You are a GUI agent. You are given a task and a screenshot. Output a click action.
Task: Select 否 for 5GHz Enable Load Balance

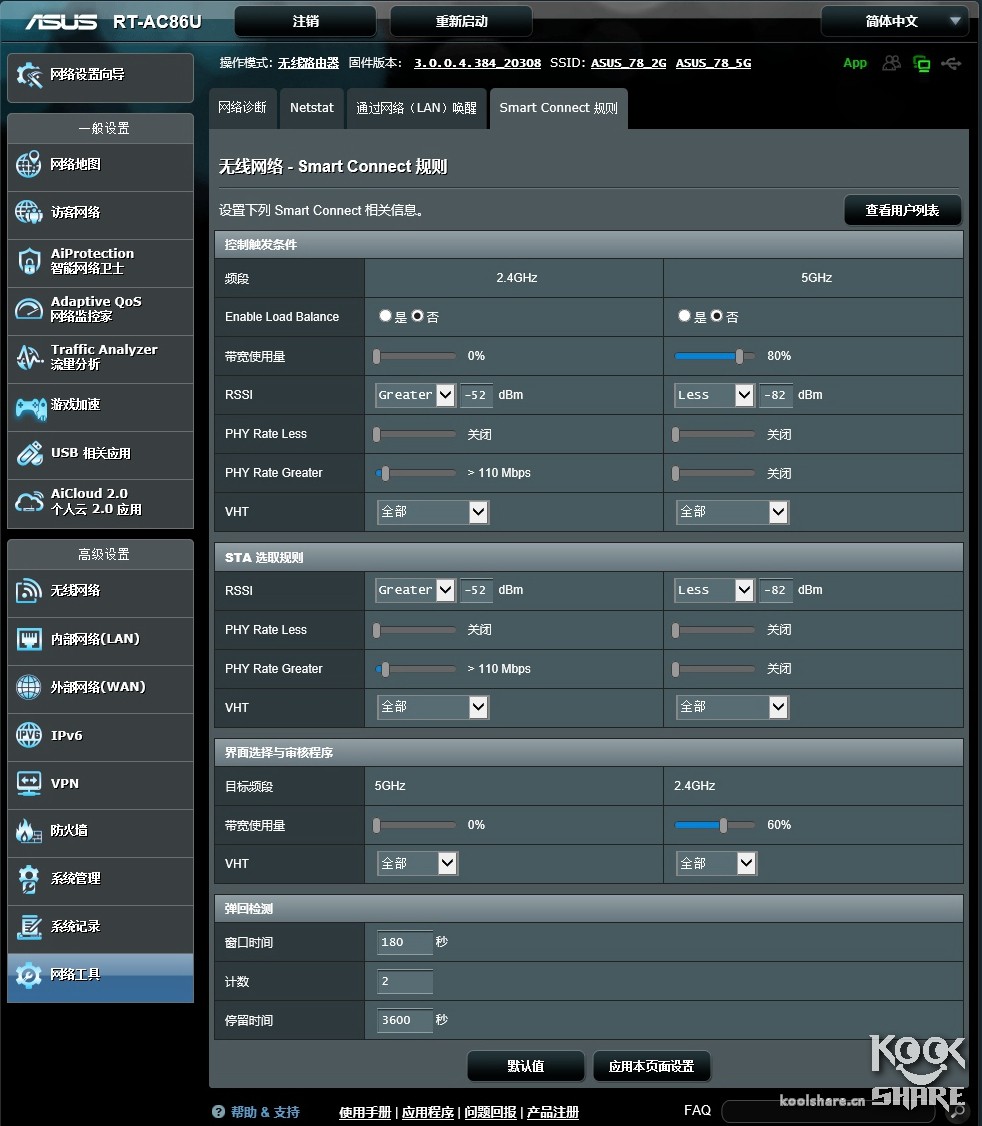pyautogui.click(x=716, y=316)
